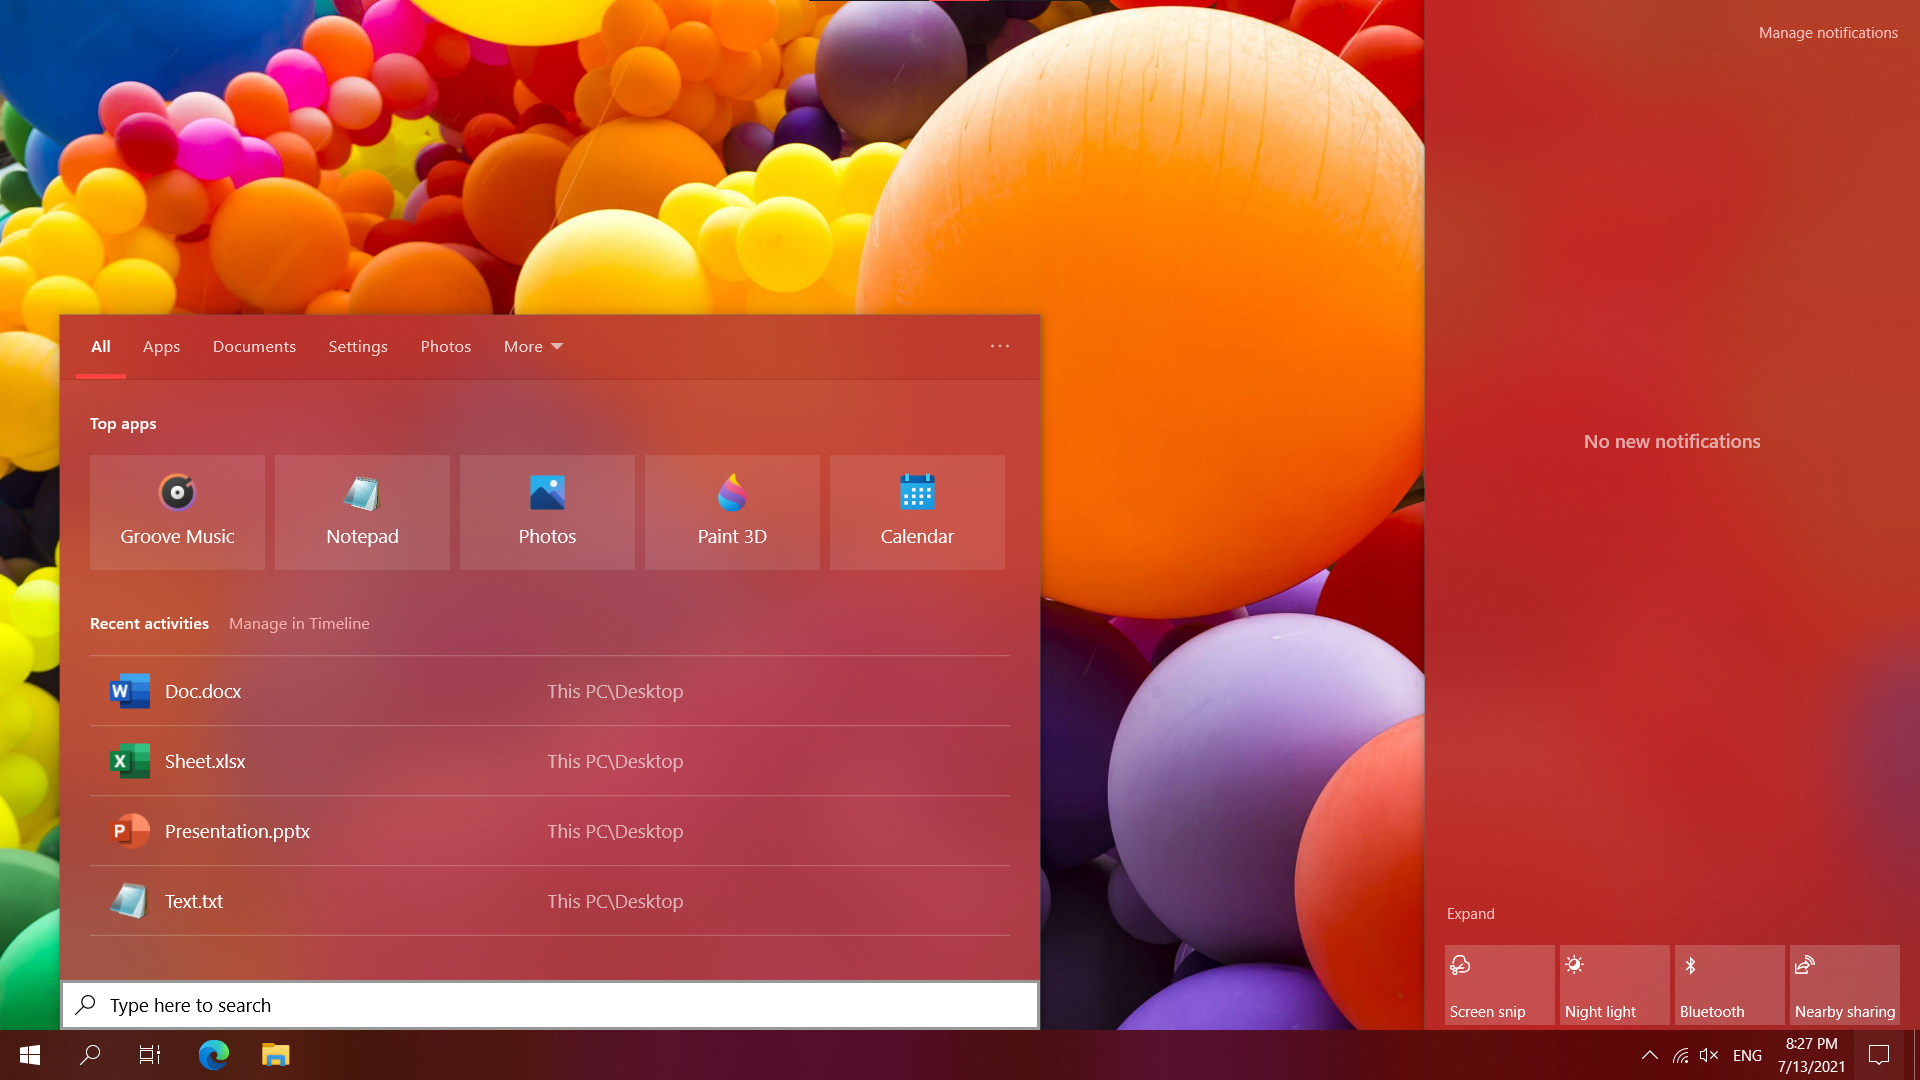Enable Nearby sharing feature
The width and height of the screenshot is (1920, 1080).
(x=1844, y=985)
